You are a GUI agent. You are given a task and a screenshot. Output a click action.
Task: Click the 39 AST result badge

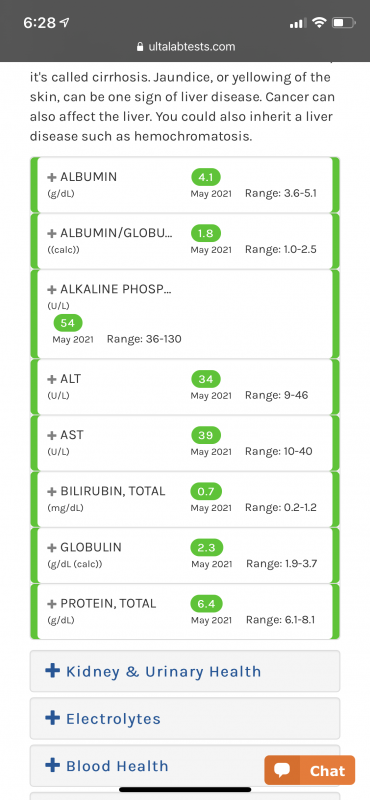(x=206, y=435)
